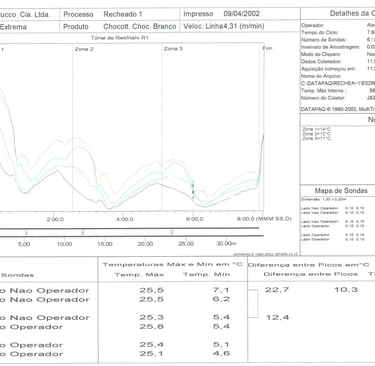Click minimum temperature value '4,6'
The width and height of the screenshot is (375, 366).
click(x=221, y=353)
